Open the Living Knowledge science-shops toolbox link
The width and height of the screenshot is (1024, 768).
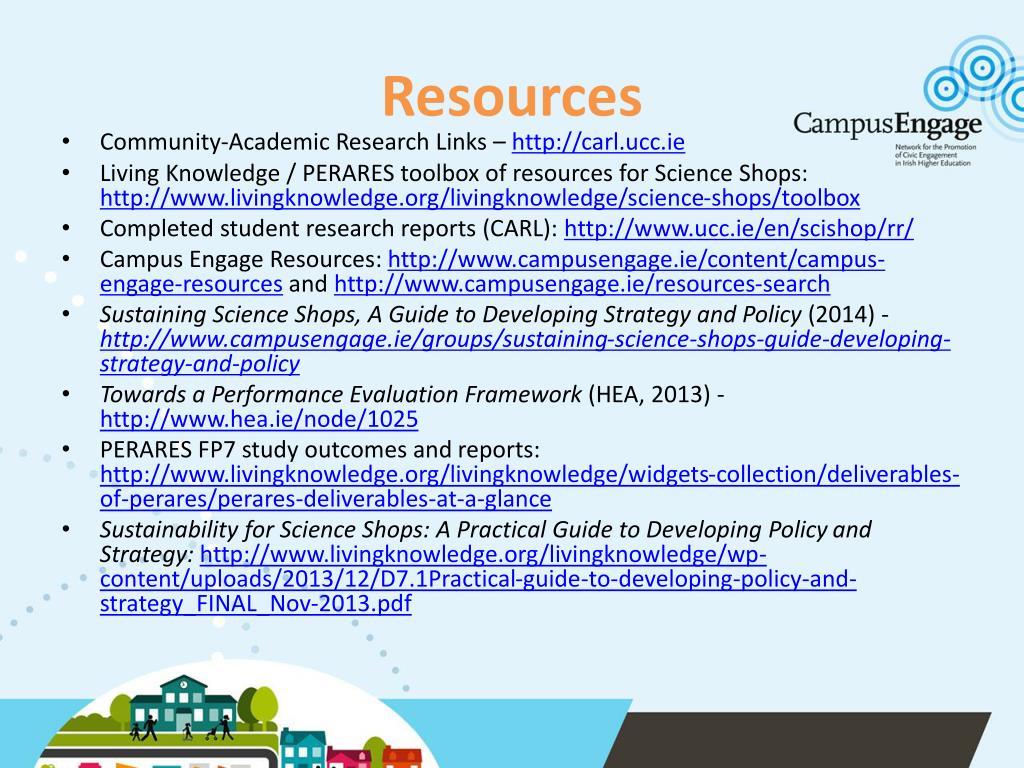click(480, 198)
